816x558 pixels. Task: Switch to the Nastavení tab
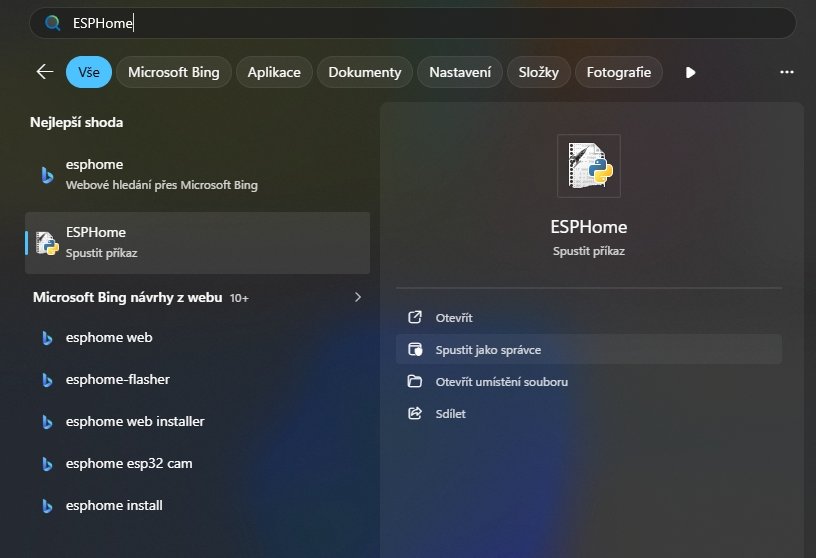click(460, 72)
